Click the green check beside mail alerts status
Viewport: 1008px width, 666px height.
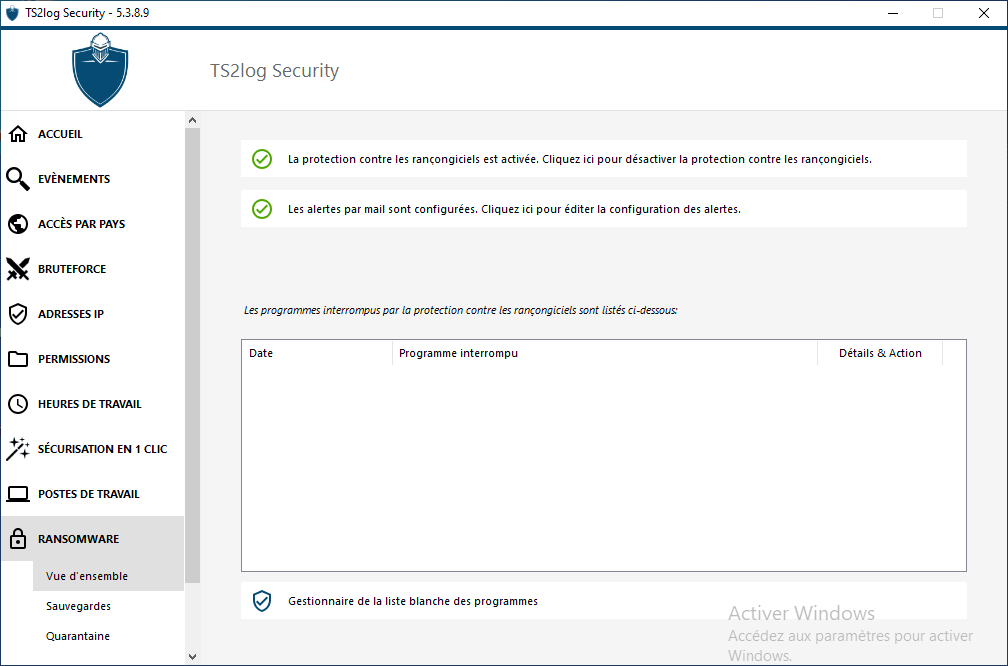pos(262,209)
